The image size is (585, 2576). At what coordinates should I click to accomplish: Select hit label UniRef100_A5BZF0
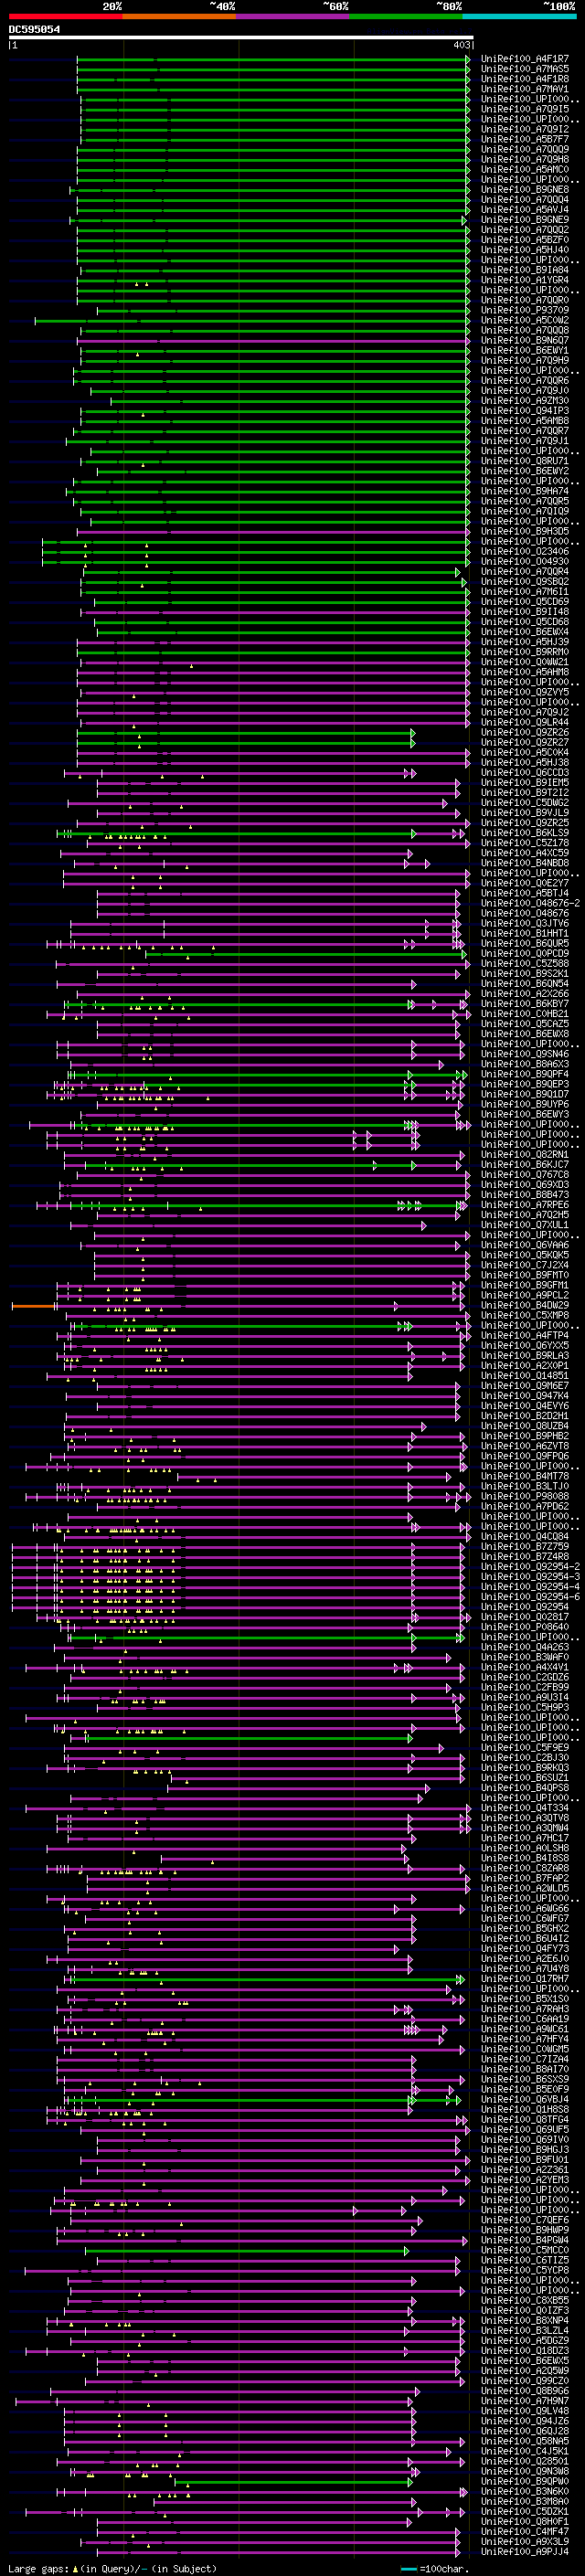click(525, 240)
